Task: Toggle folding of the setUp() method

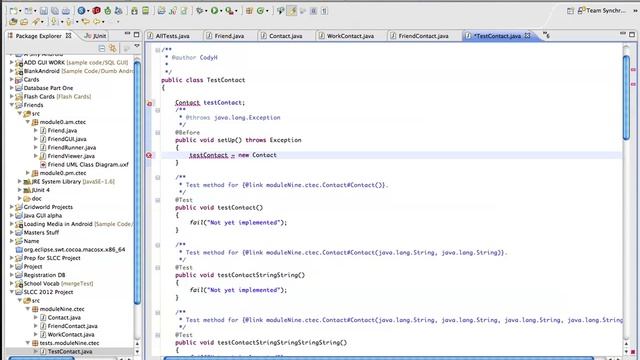Action: pyautogui.click(x=158, y=133)
